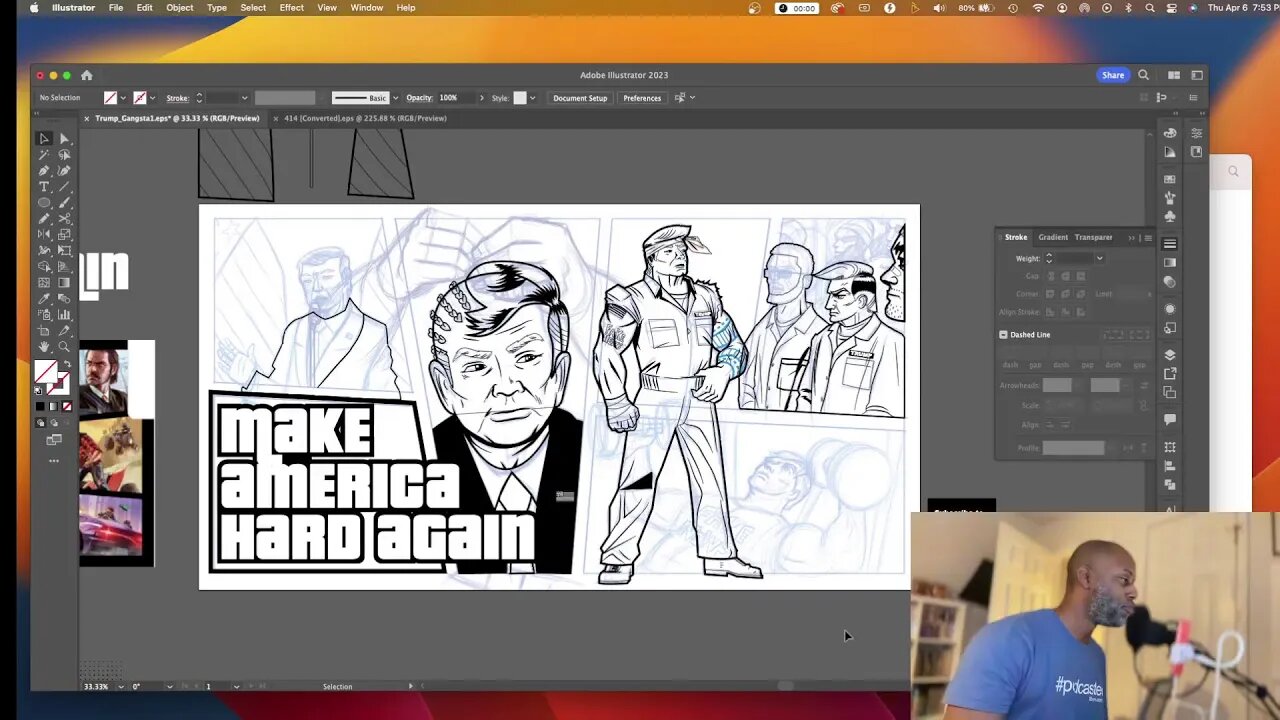The image size is (1280, 720).
Task: Select the Eyedropper tool
Action: [44, 299]
